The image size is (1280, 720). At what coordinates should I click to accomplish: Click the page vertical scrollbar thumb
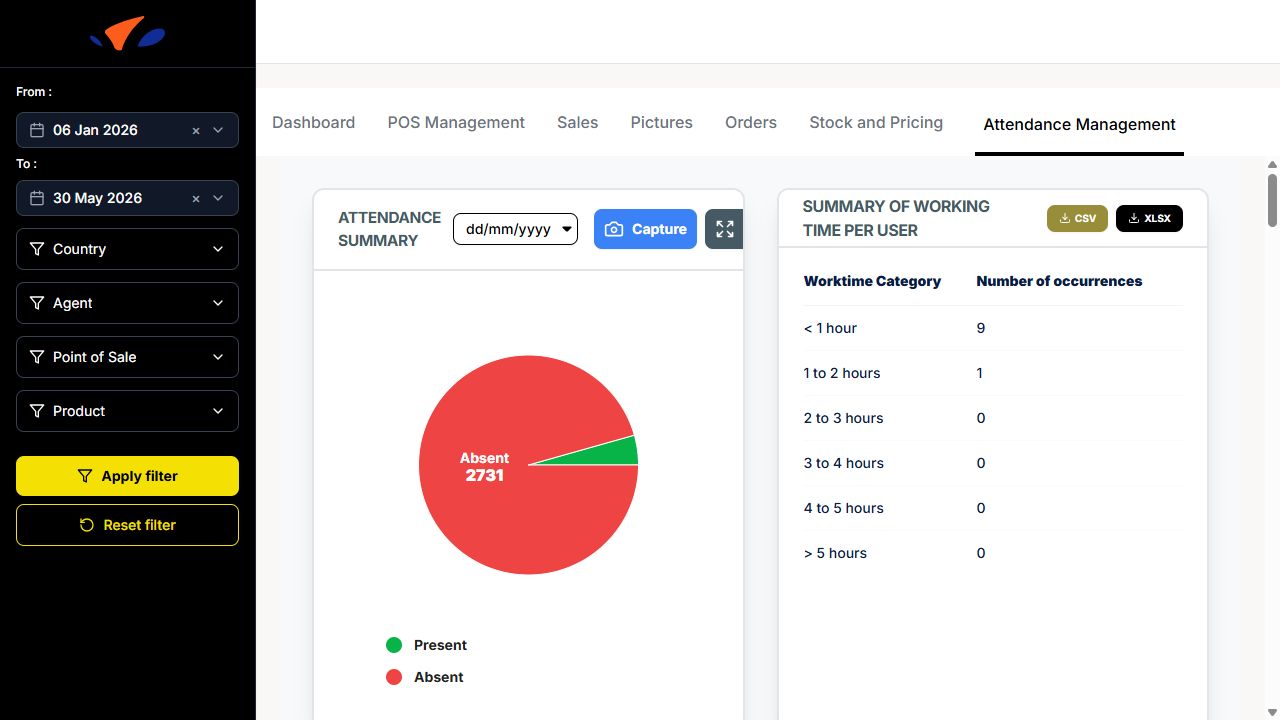click(x=1272, y=200)
